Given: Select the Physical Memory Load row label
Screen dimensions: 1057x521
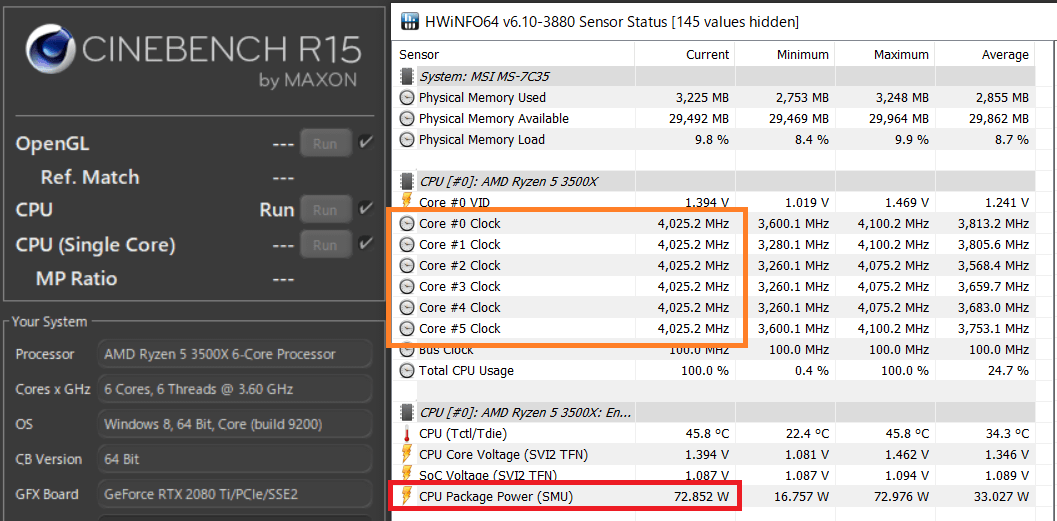Looking at the screenshot, I should point(482,140).
